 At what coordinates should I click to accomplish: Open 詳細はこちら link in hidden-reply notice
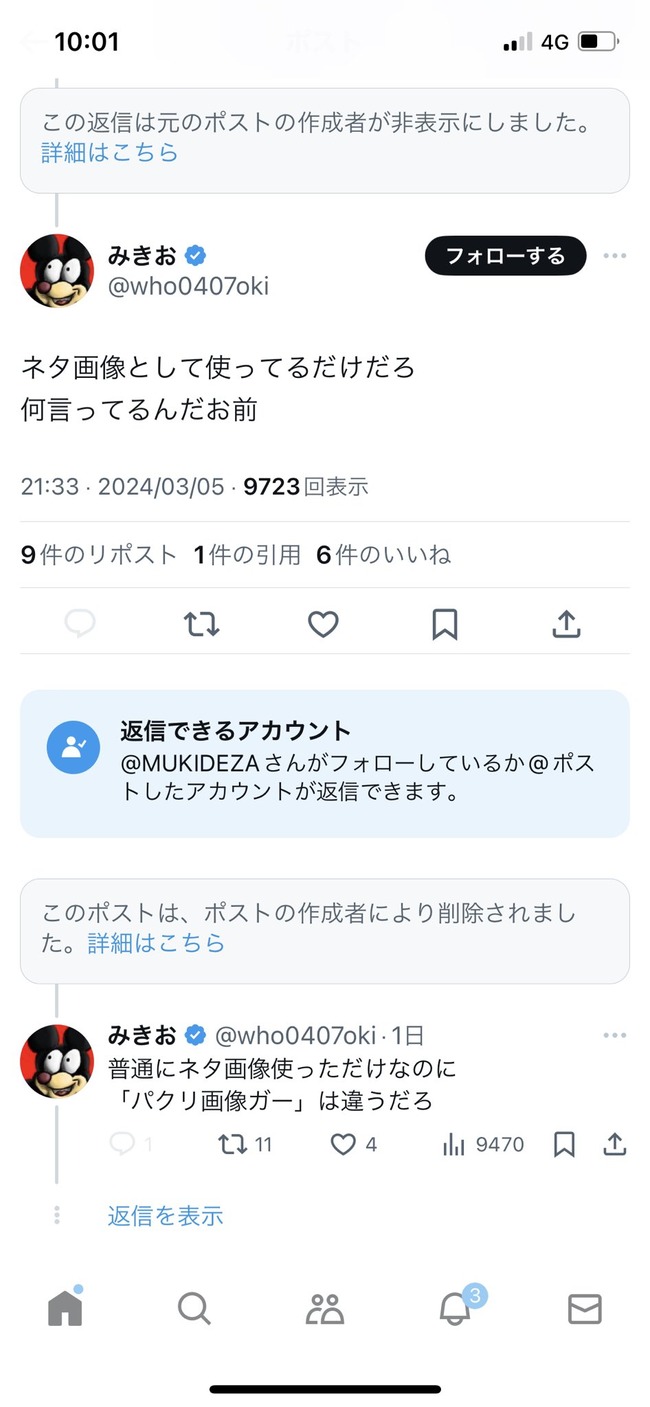point(110,152)
